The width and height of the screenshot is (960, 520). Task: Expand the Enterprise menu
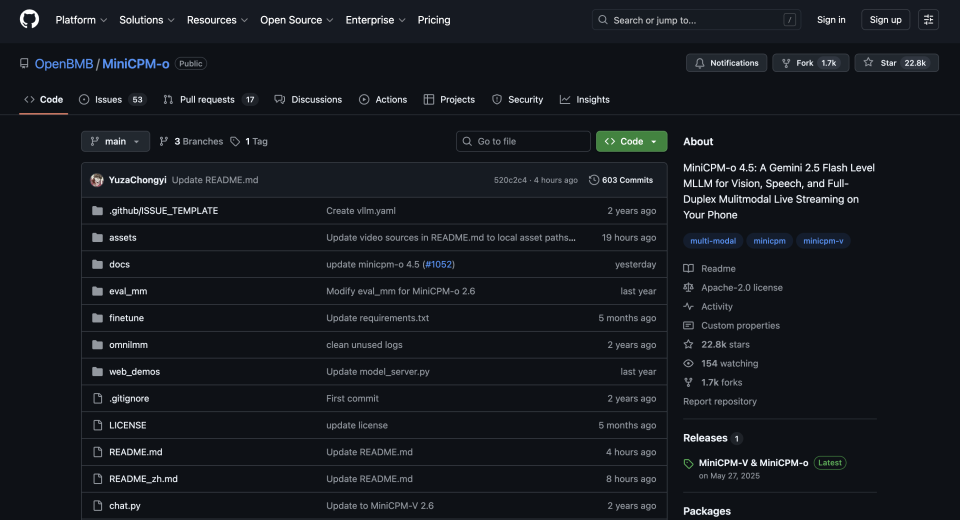(375, 20)
